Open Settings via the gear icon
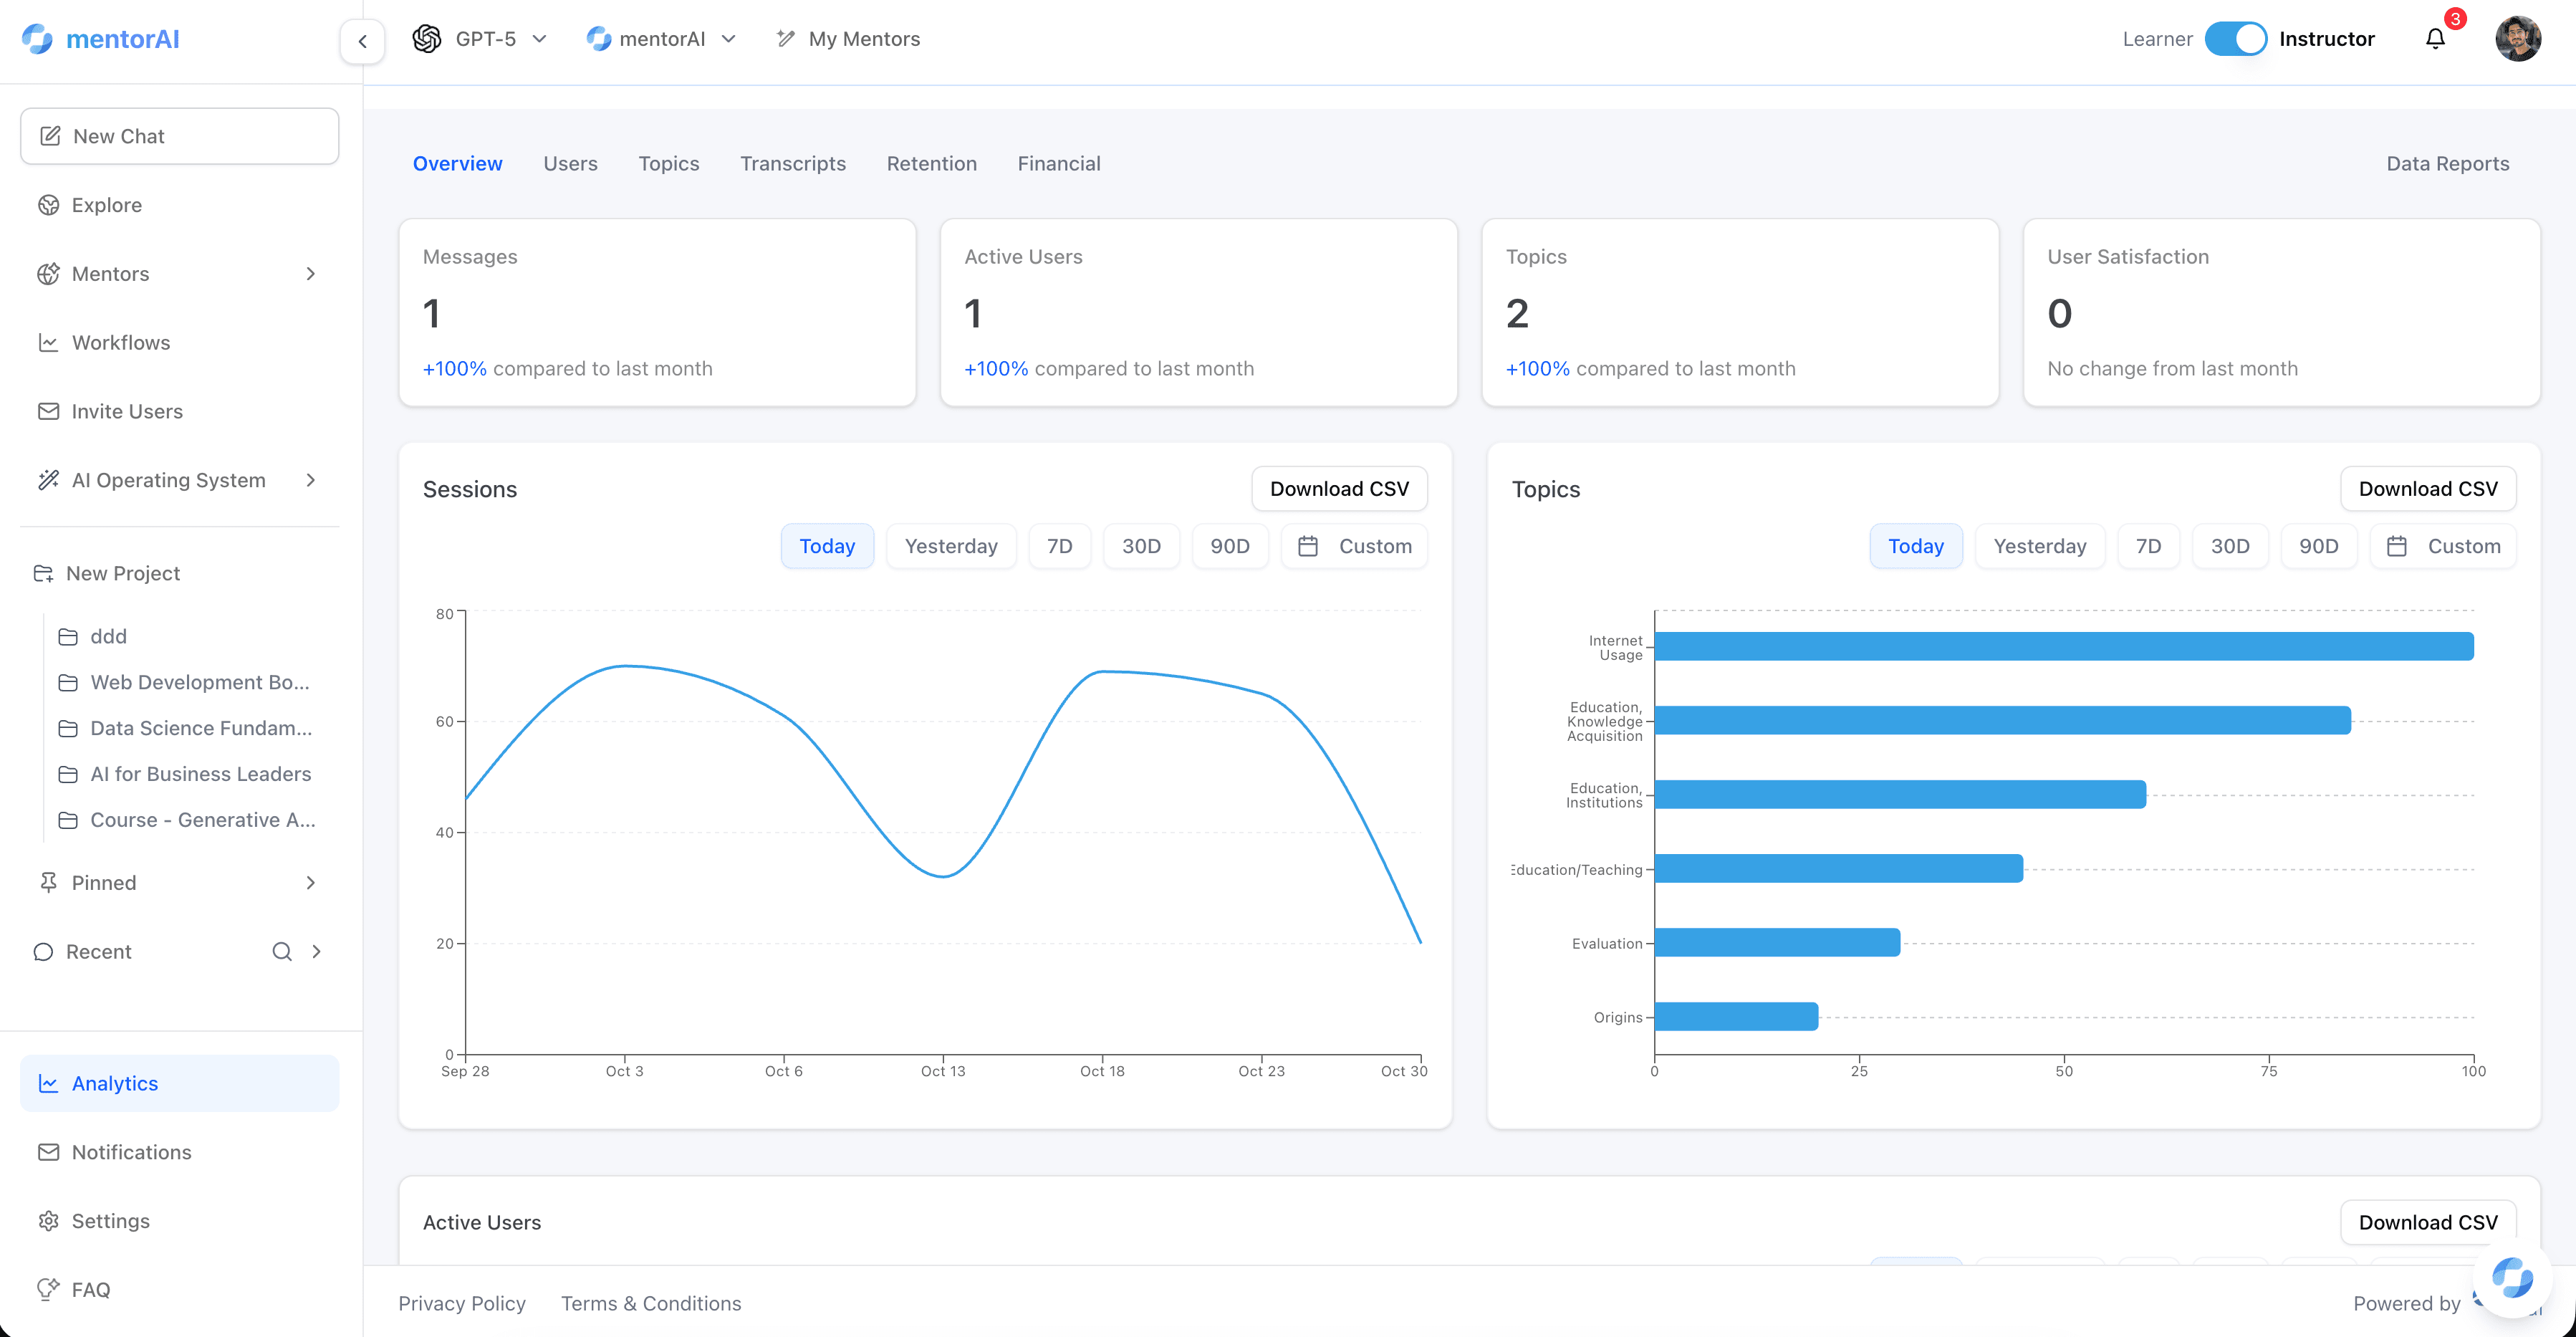 click(x=50, y=1221)
